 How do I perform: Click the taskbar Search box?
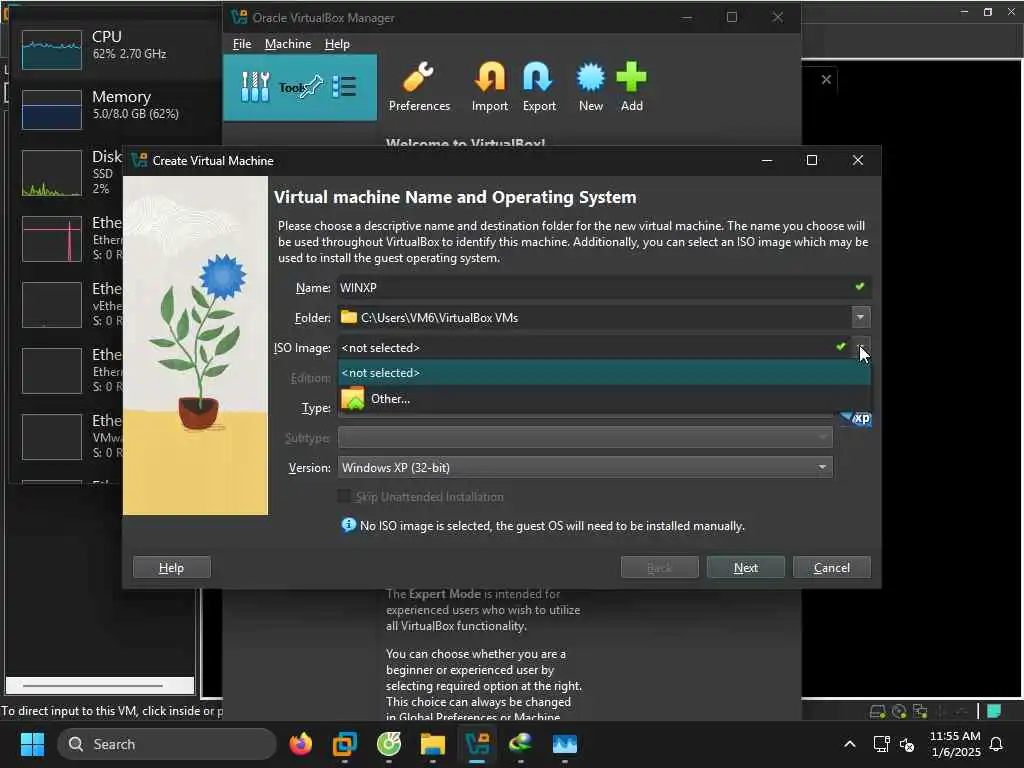pos(167,744)
